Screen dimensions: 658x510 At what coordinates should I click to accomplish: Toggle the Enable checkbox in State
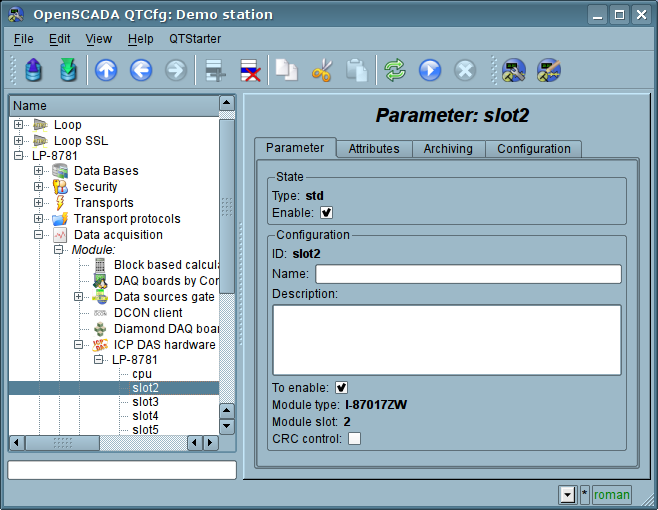[326, 212]
